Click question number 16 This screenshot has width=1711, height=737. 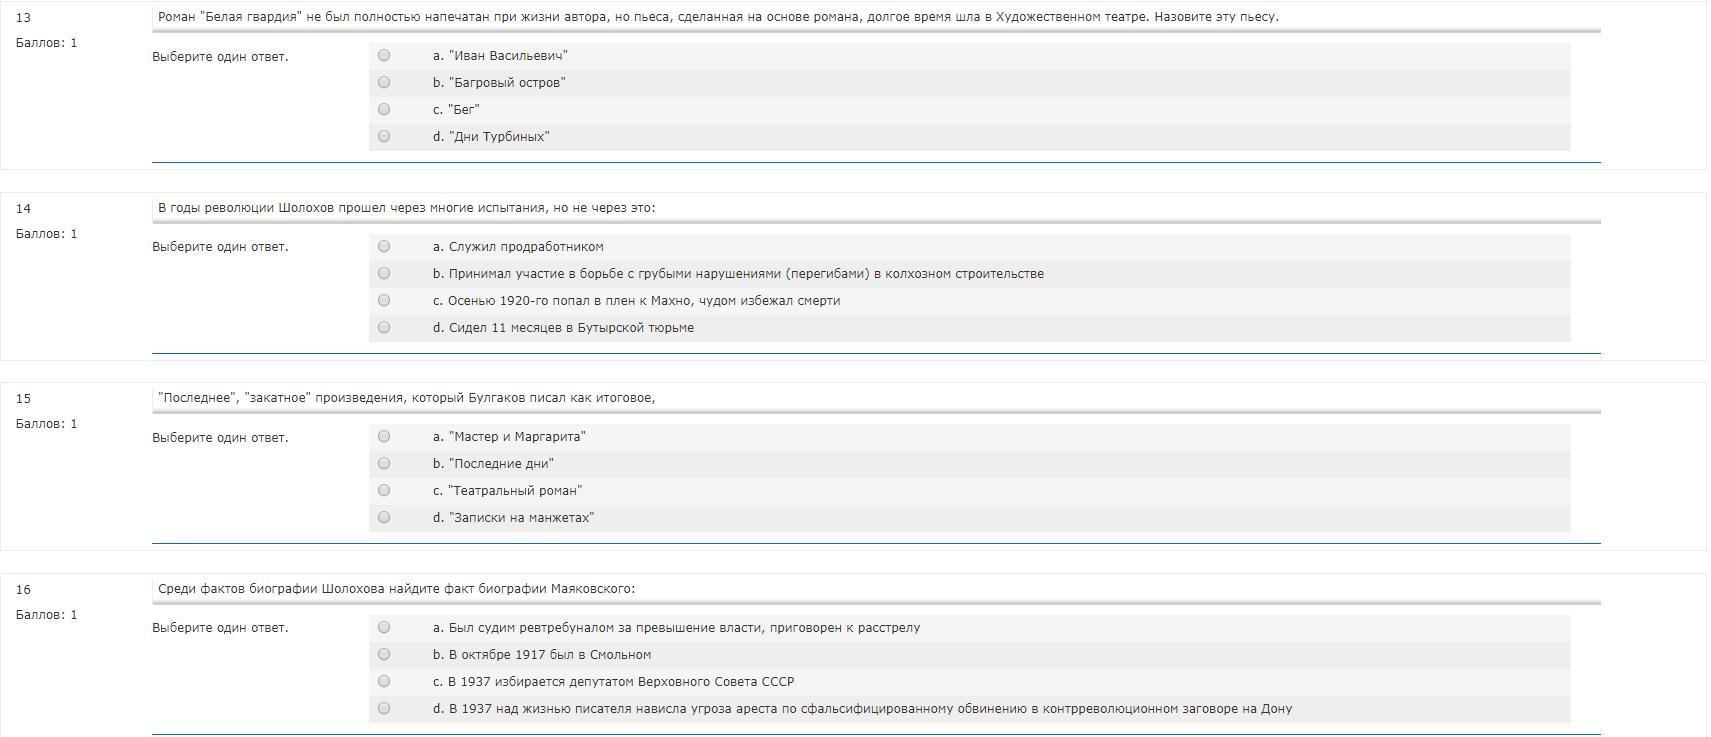tap(23, 590)
